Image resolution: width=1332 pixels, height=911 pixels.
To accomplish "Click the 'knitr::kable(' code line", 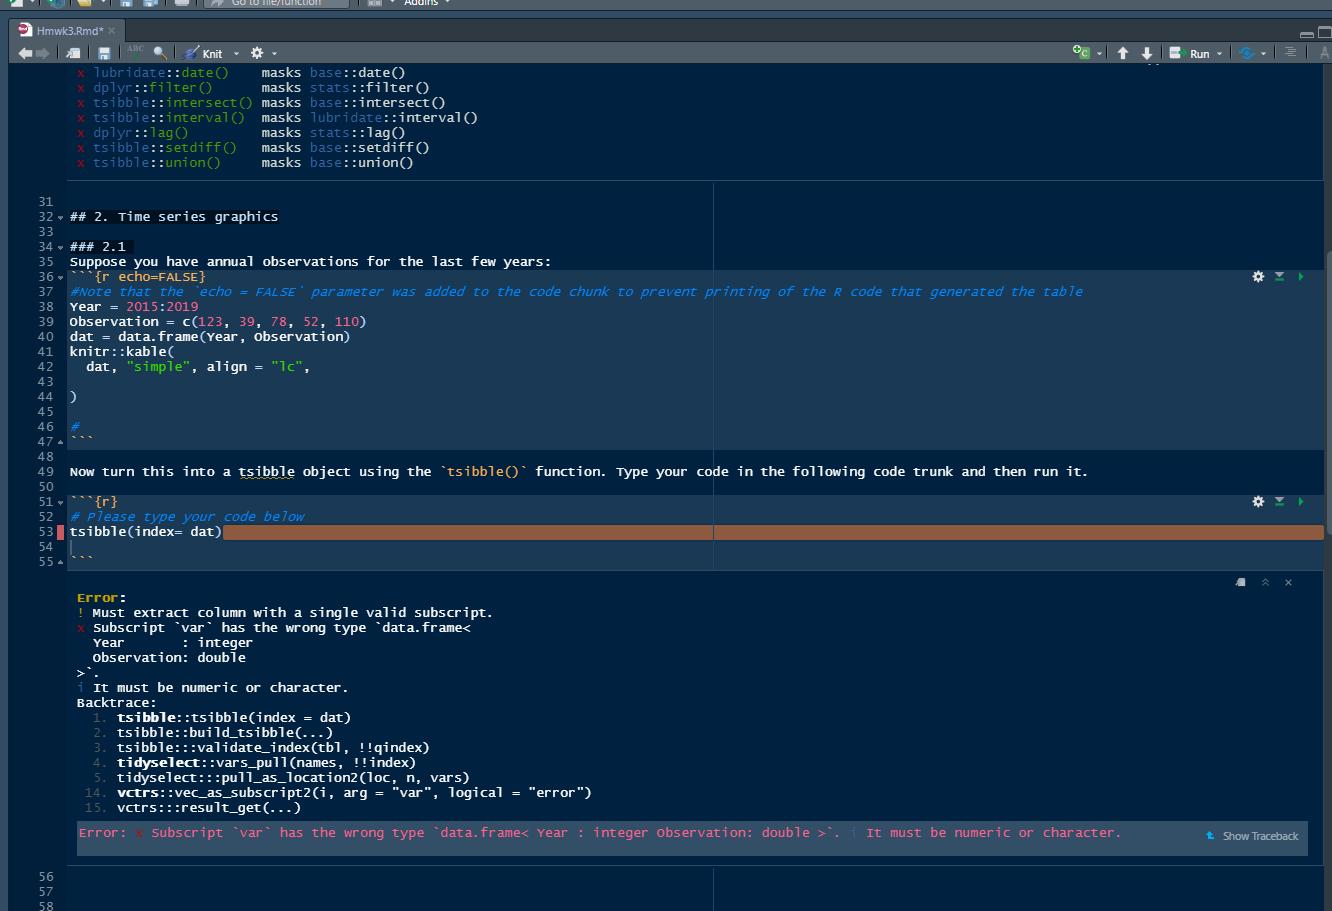I will coord(122,351).
